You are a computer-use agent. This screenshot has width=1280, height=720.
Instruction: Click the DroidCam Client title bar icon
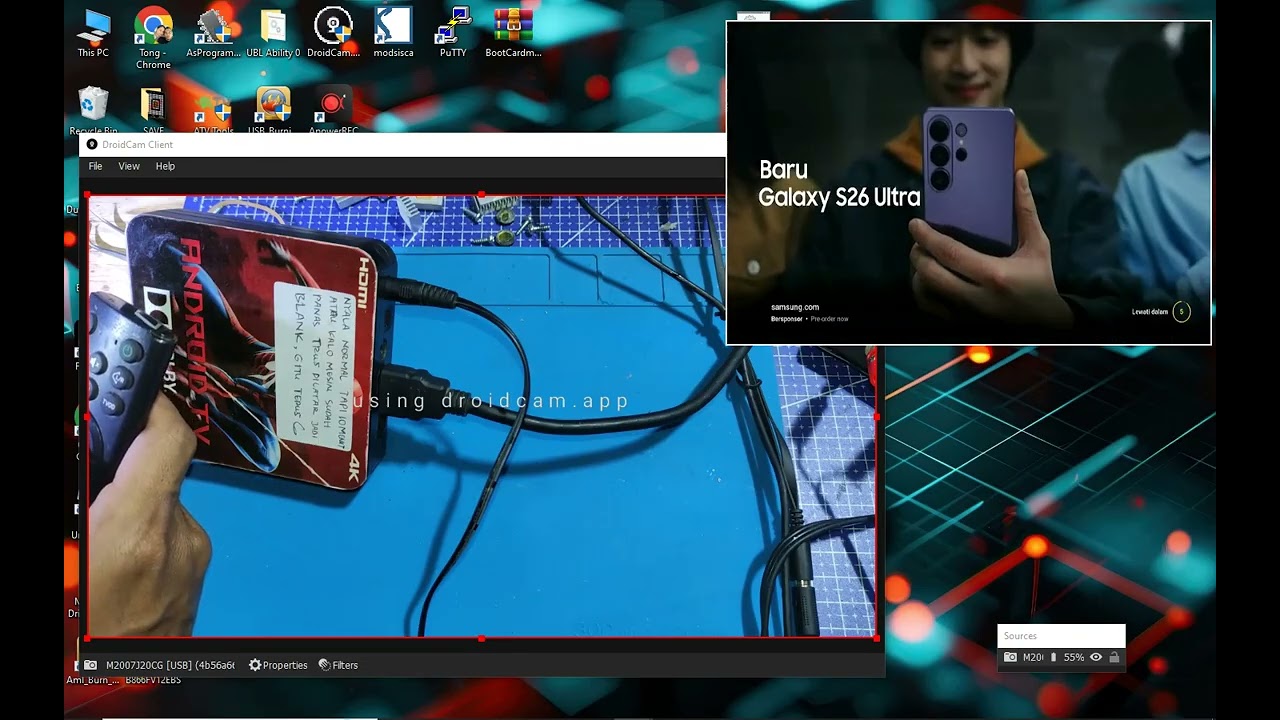coord(92,145)
